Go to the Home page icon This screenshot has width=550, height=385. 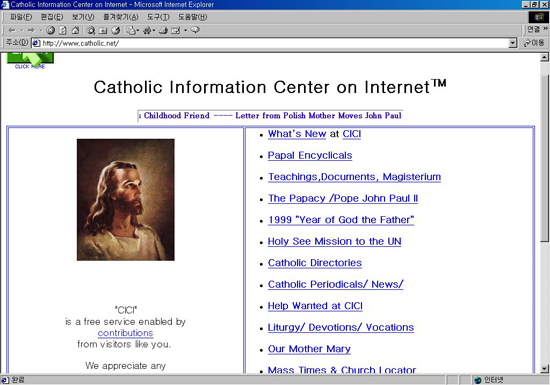(75, 31)
